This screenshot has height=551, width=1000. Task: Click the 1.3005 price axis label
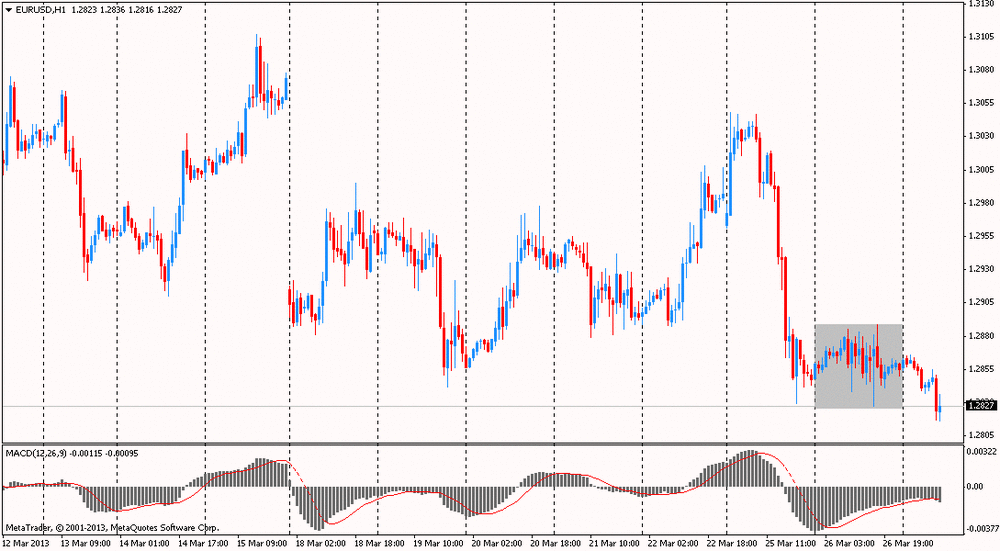981,170
